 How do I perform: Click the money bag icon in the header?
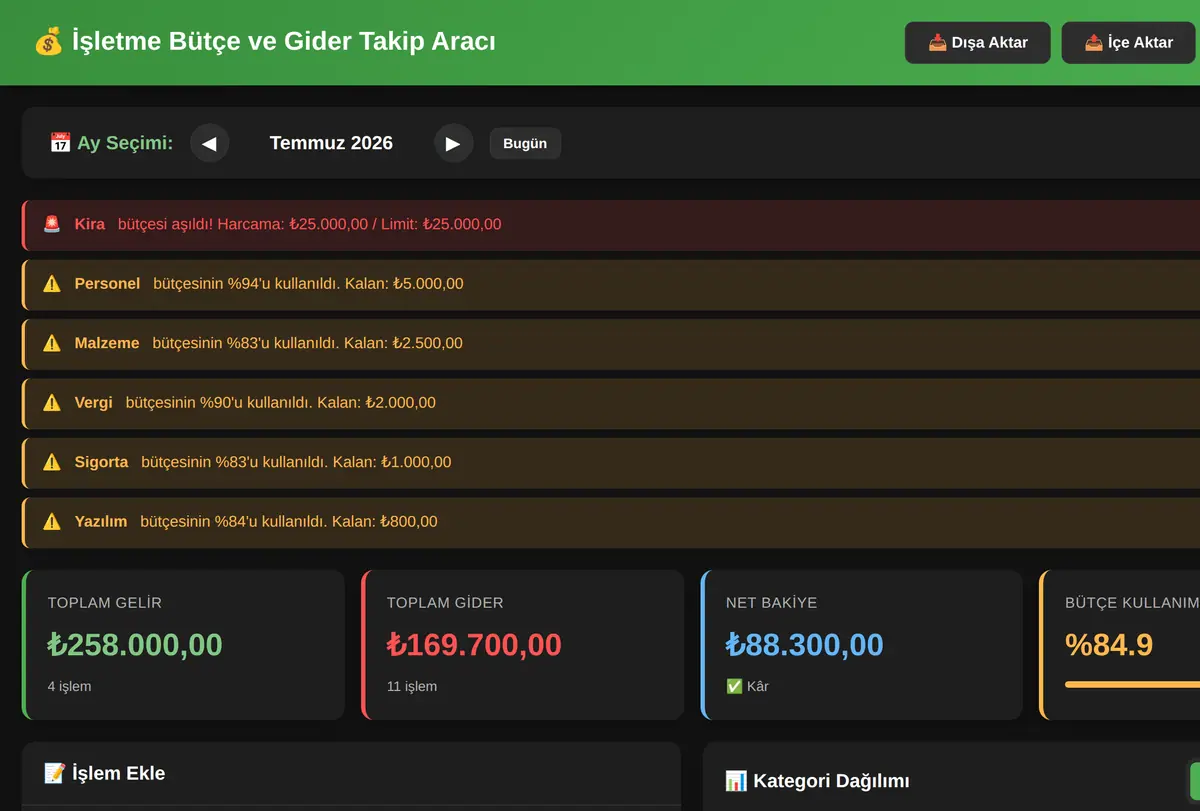click(x=47, y=42)
